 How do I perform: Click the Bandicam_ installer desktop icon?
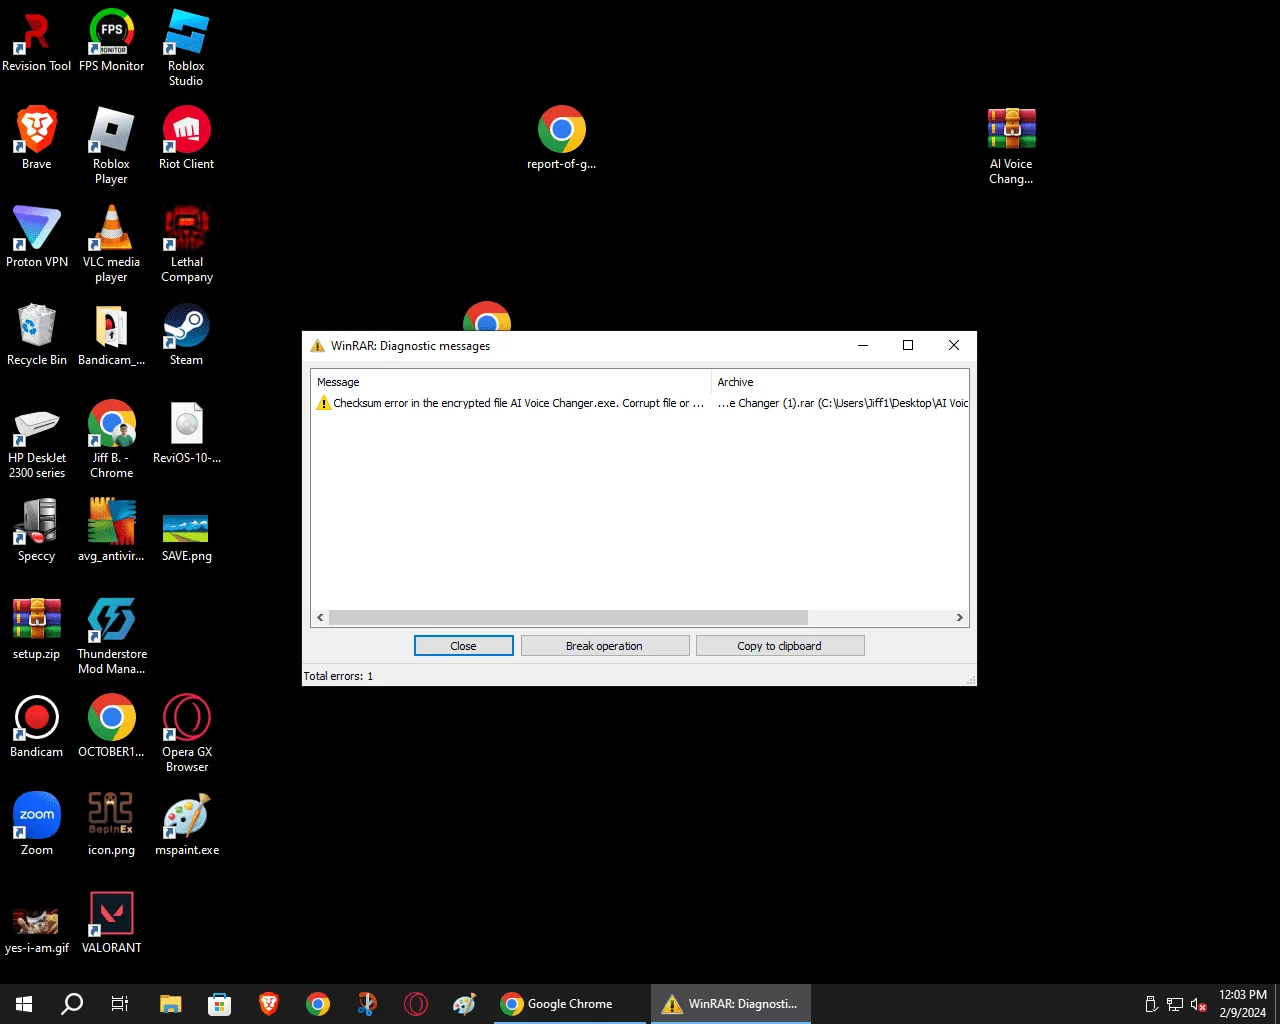[111, 334]
